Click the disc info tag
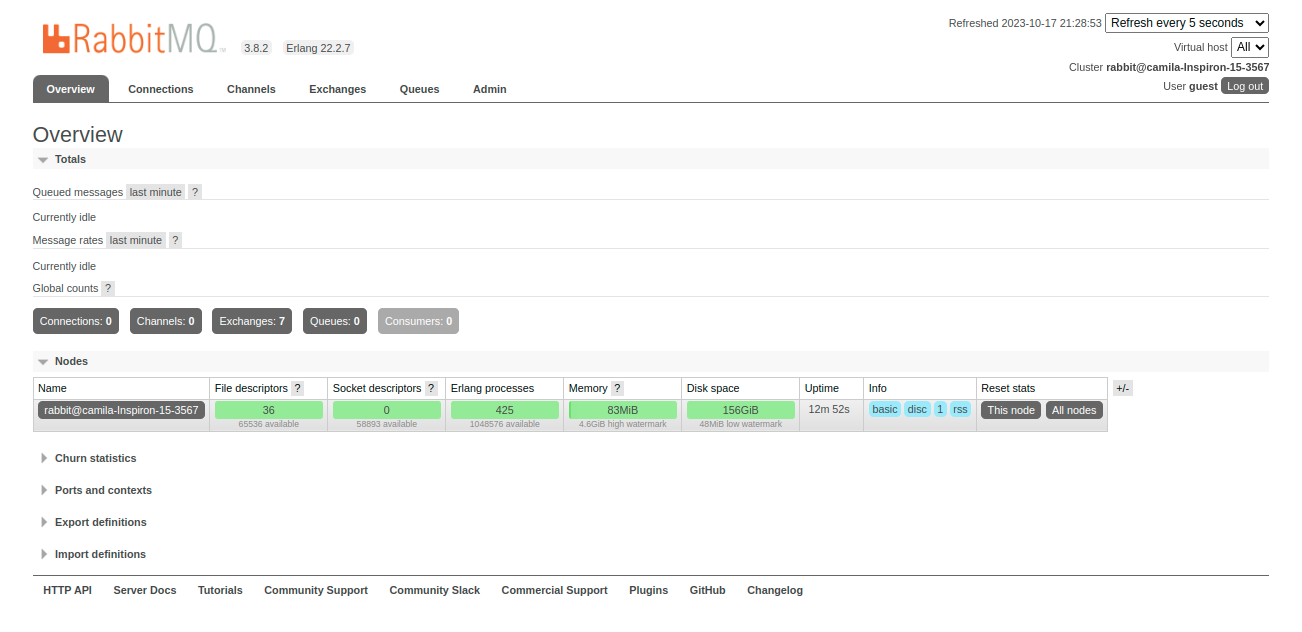The image size is (1302, 632). click(x=917, y=409)
